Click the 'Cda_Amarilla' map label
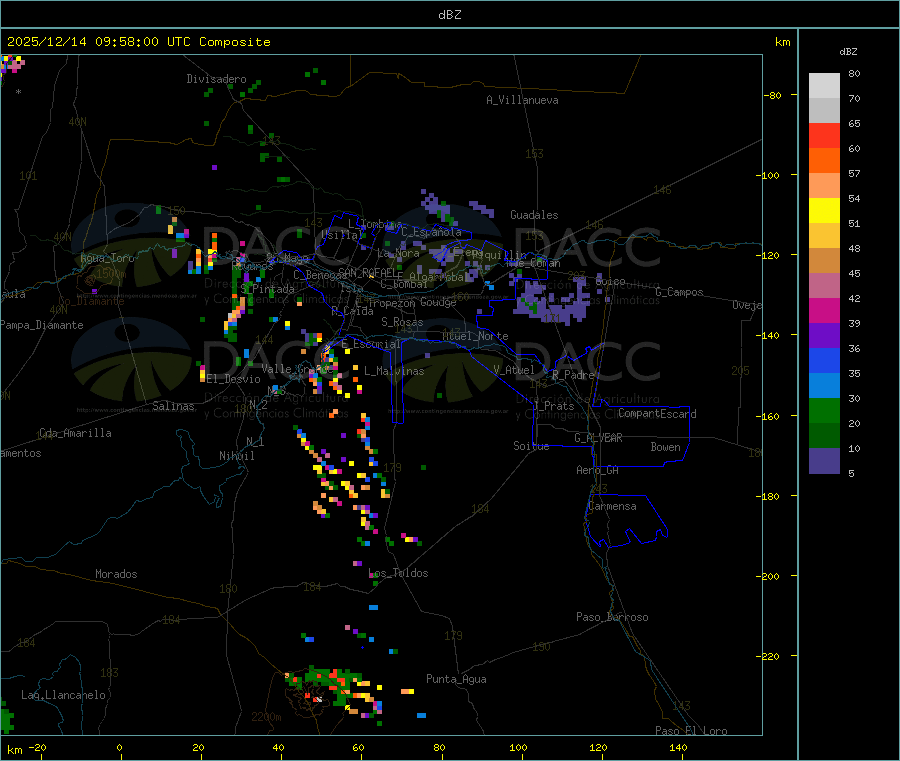Image resolution: width=900 pixels, height=761 pixels. [75, 433]
